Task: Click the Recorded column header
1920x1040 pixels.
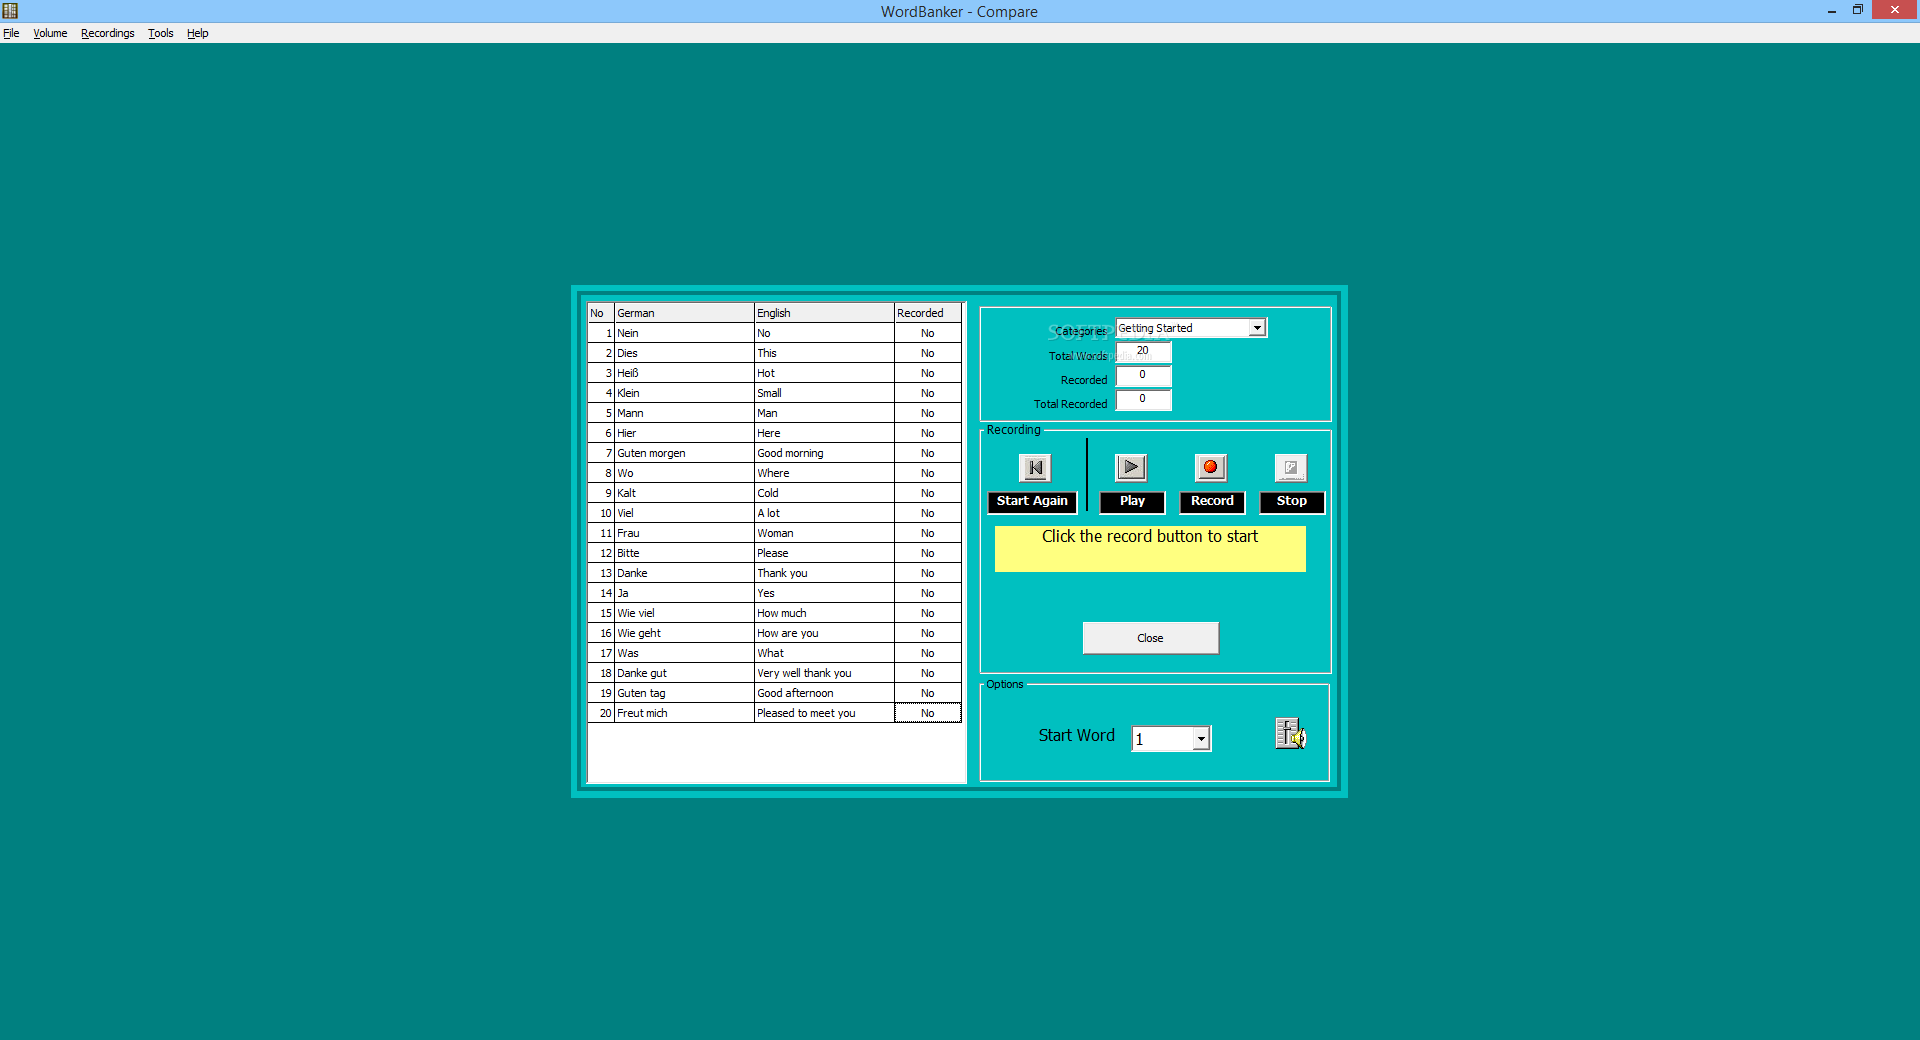Action: click(x=928, y=313)
